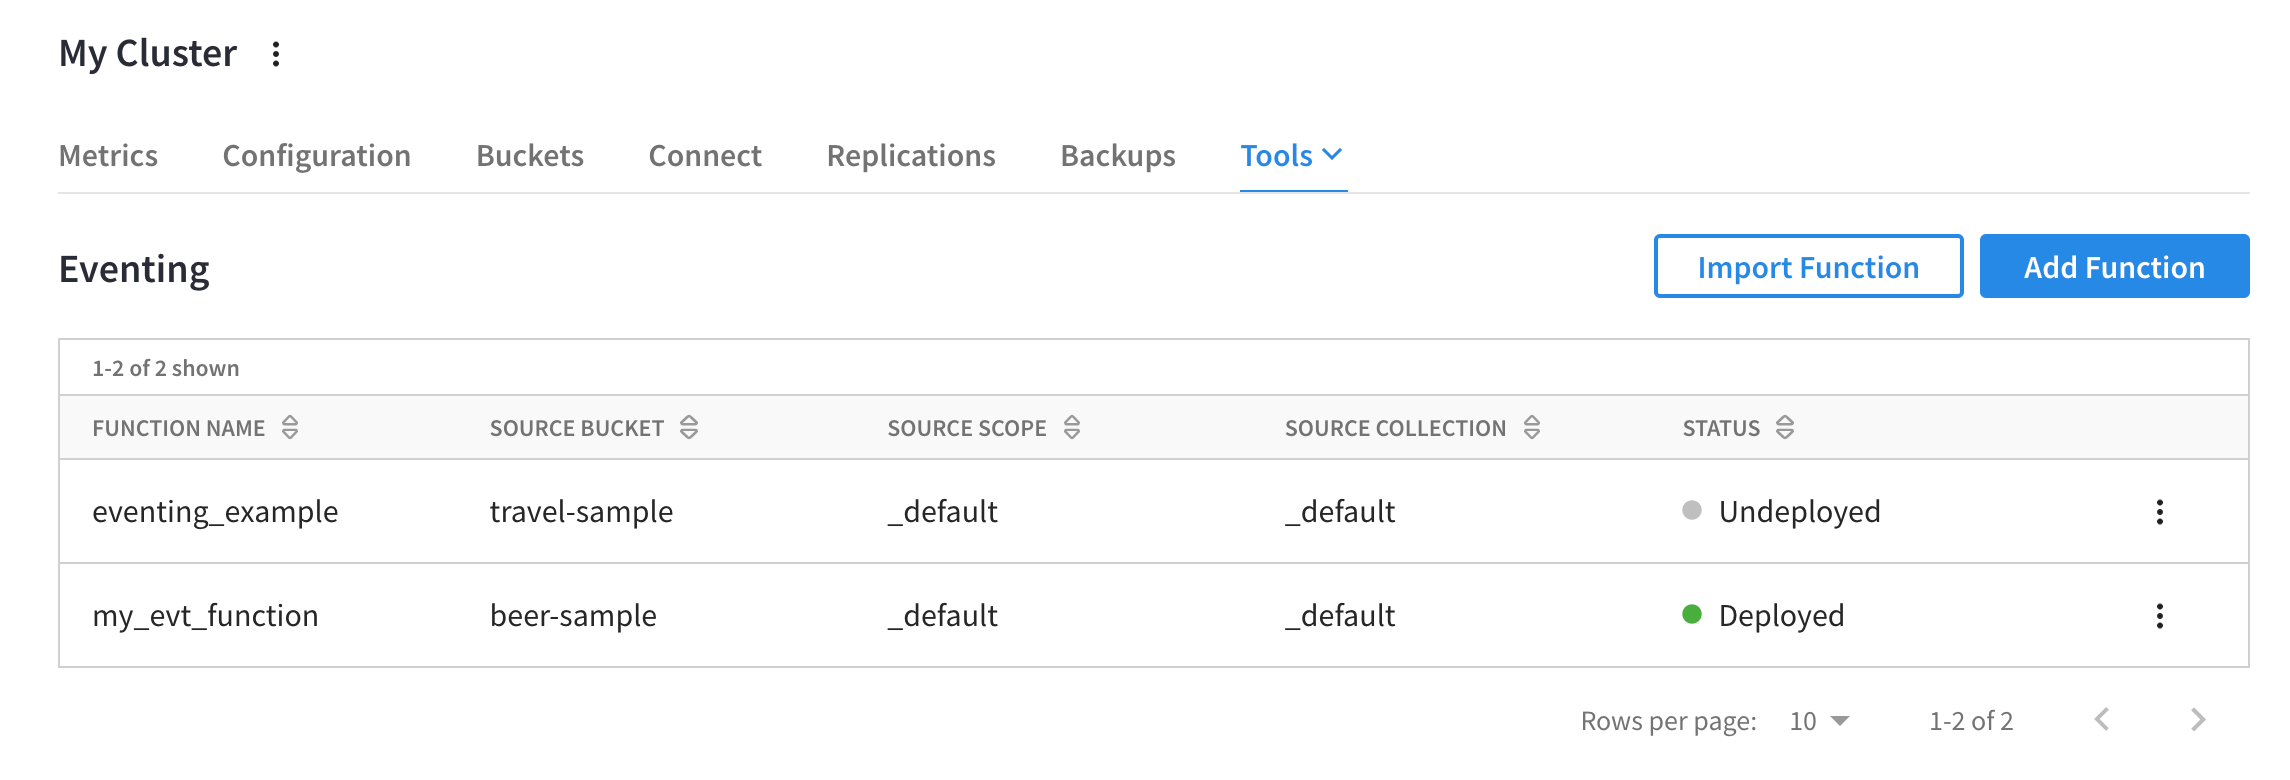Click the green Deployed status indicator
This screenshot has width=2290, height=780.
pos(1692,614)
